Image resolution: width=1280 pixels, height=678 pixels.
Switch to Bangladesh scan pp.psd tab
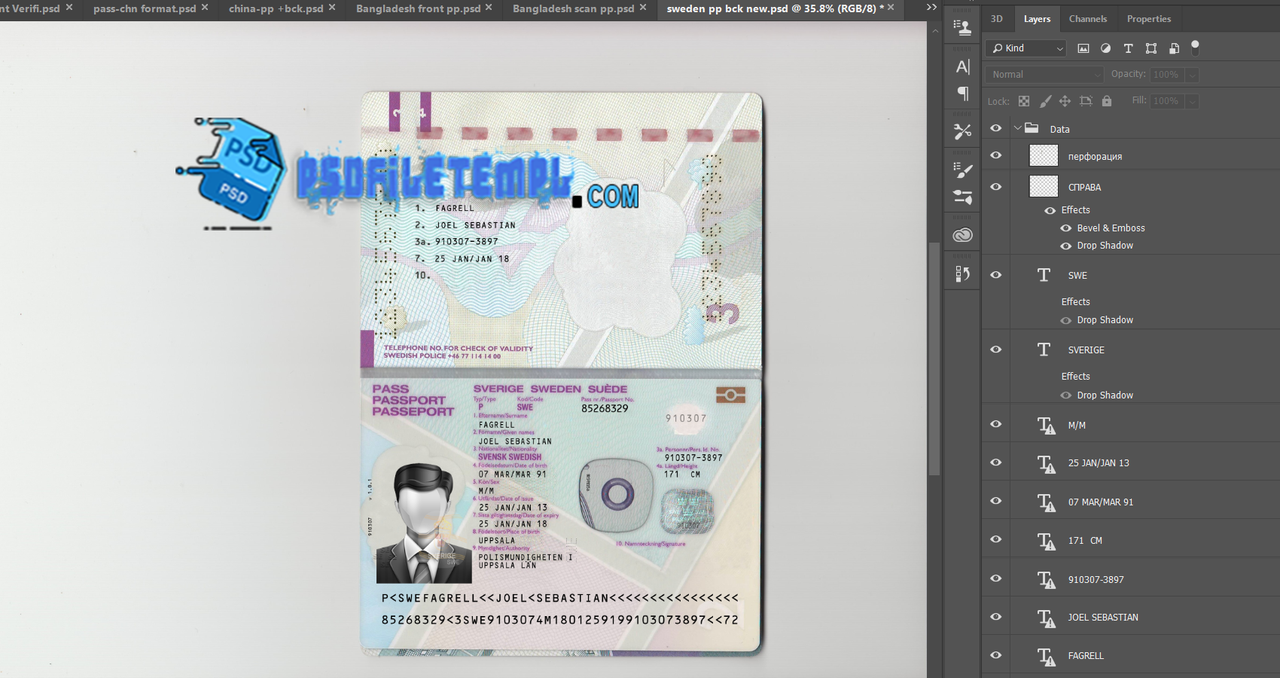tap(573, 8)
